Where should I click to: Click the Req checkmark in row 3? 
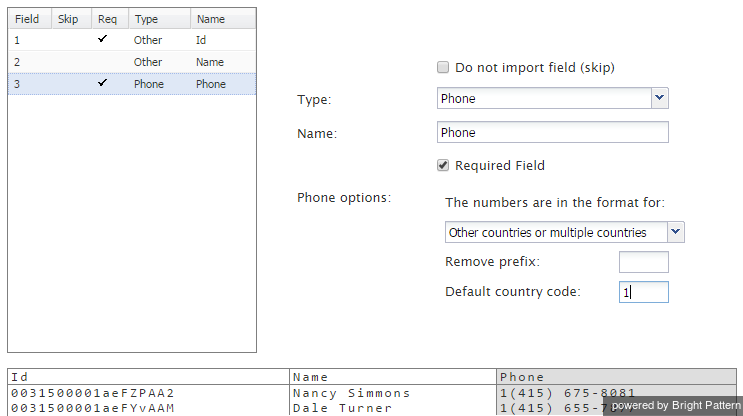point(102,83)
